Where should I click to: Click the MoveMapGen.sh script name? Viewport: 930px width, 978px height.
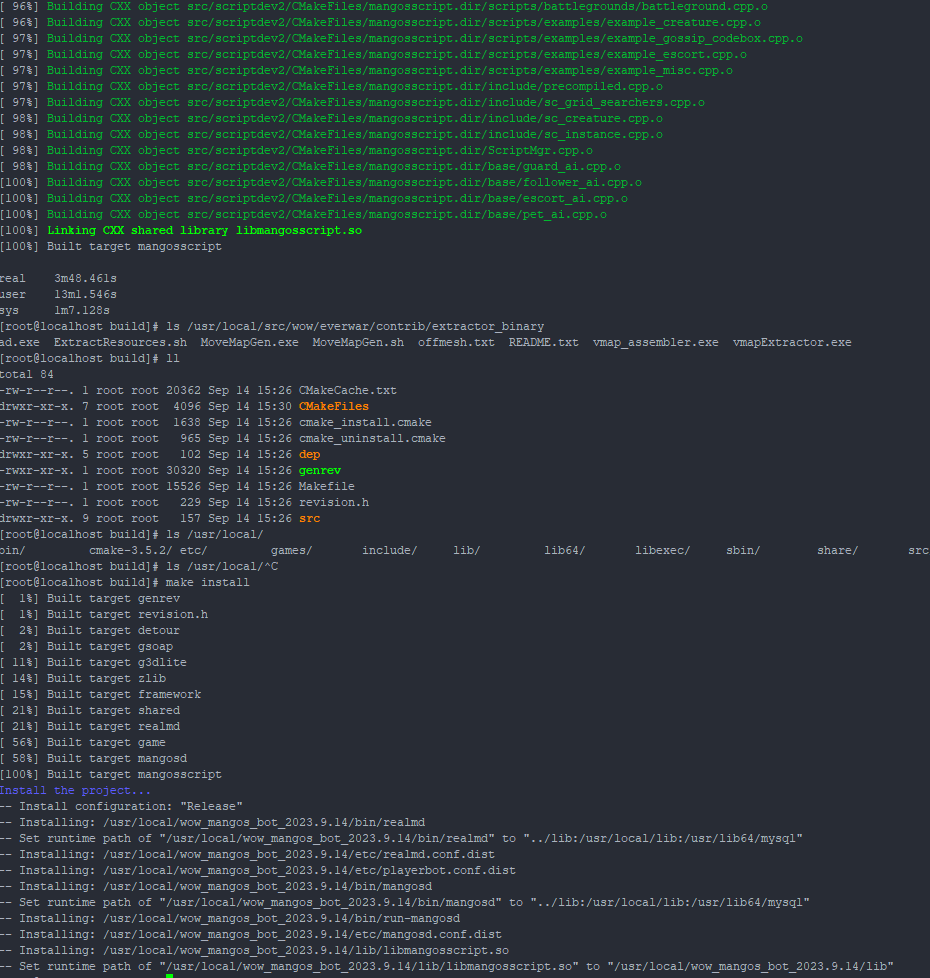click(x=358, y=342)
